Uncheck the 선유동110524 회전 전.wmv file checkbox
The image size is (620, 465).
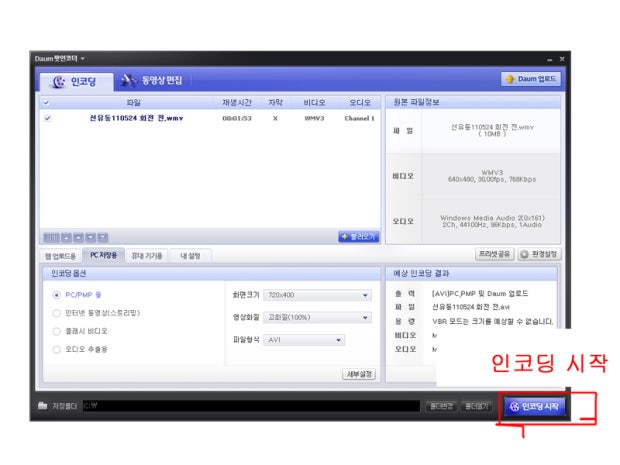point(47,118)
